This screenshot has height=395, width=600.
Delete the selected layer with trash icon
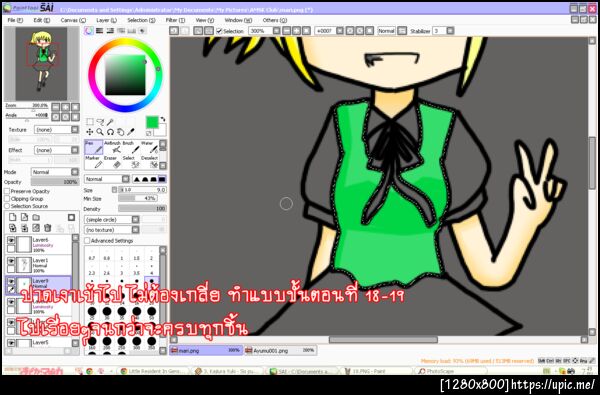[47, 228]
